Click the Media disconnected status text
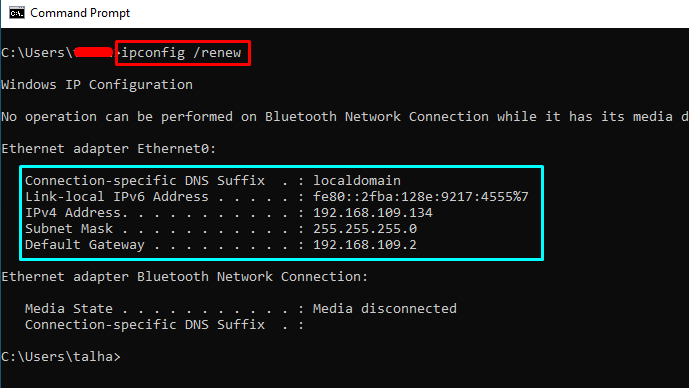 click(384, 308)
